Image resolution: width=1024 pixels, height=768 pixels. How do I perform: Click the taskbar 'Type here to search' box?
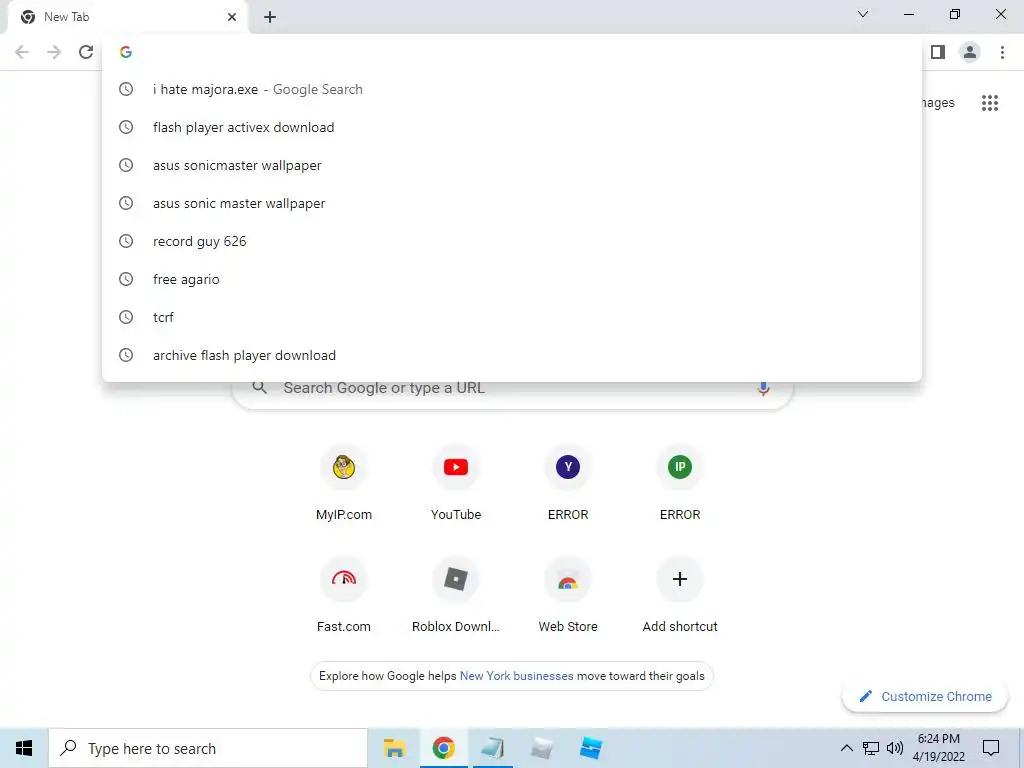(208, 748)
